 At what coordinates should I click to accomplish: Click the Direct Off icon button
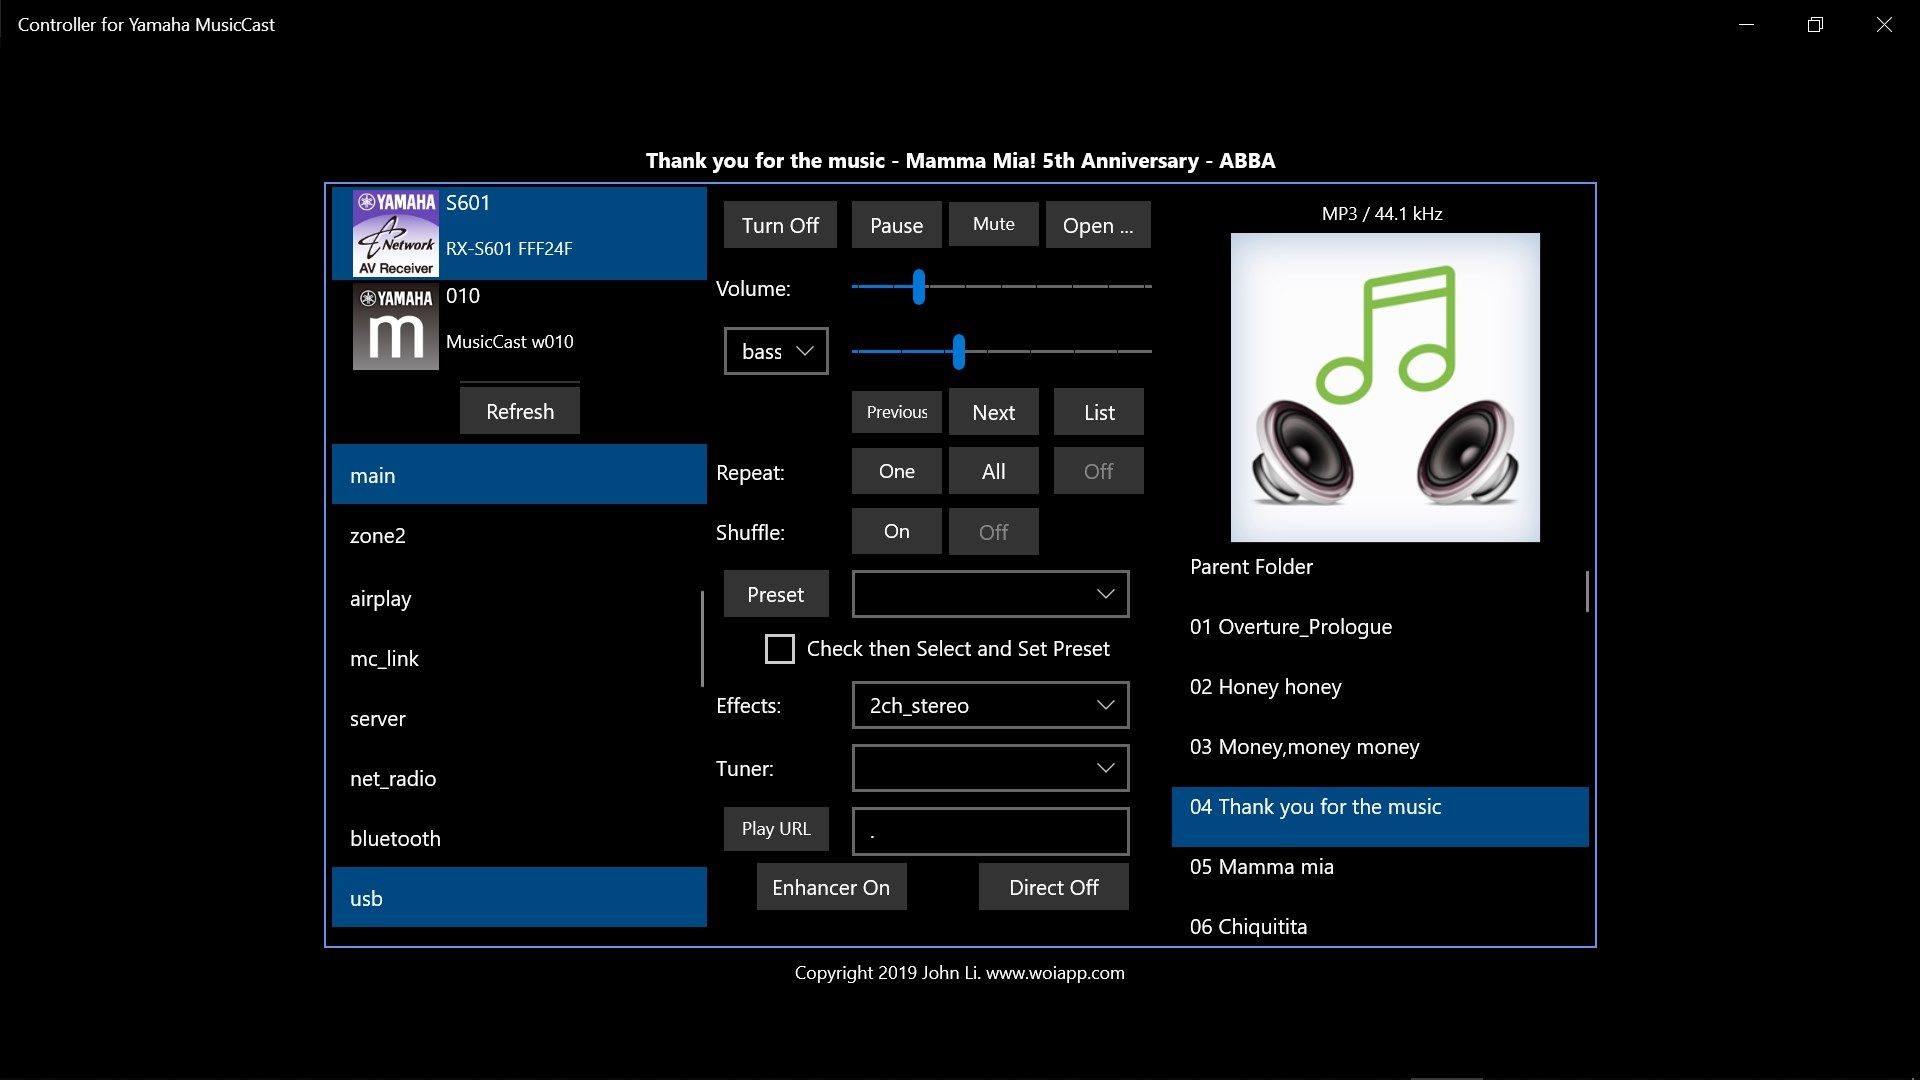1052,886
